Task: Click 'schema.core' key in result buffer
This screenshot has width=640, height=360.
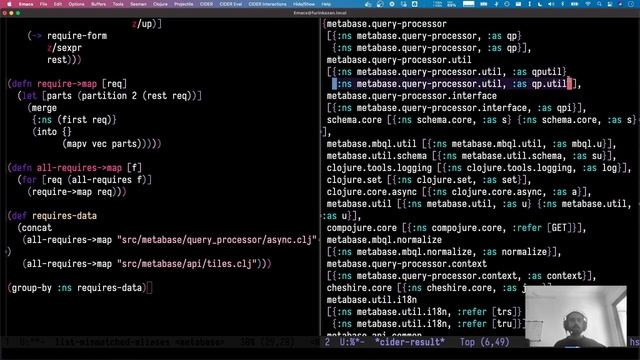Action: [x=354, y=120]
